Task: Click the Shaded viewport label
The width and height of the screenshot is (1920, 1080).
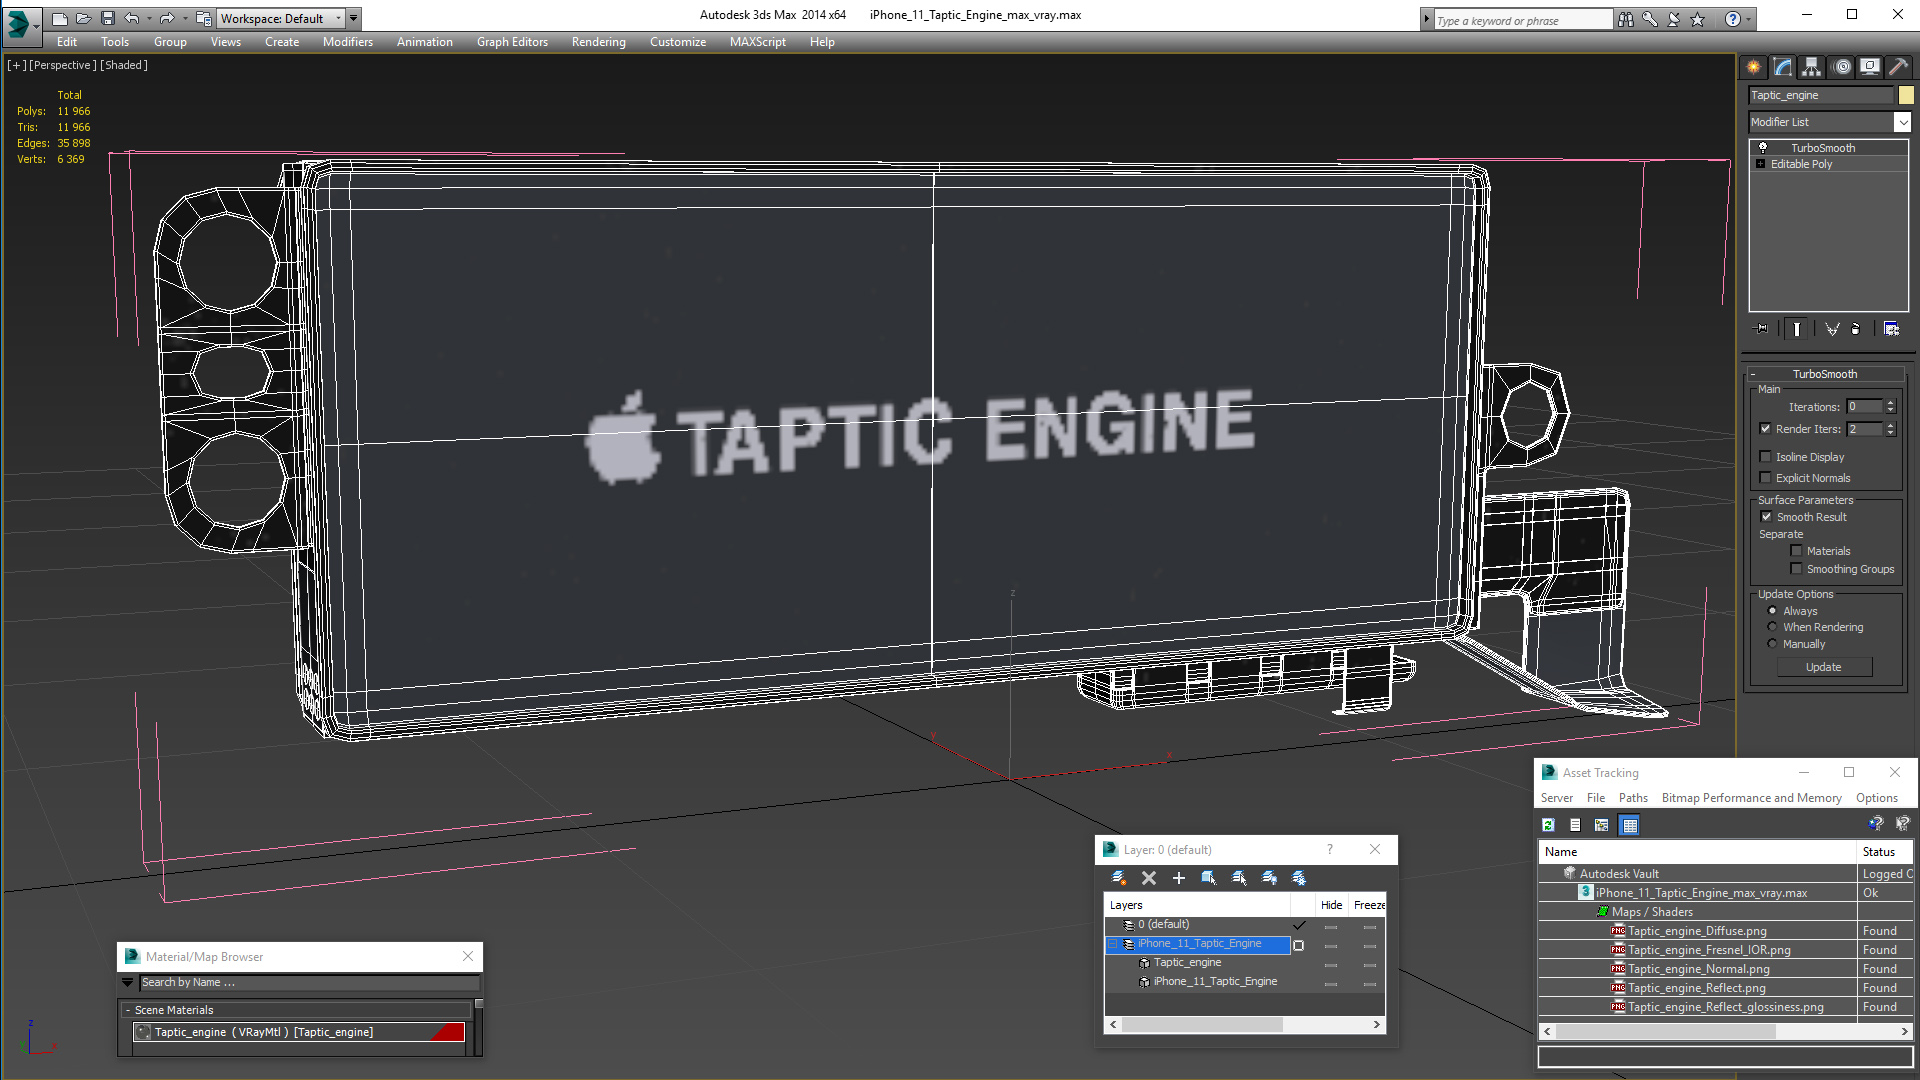Action: [x=124, y=65]
